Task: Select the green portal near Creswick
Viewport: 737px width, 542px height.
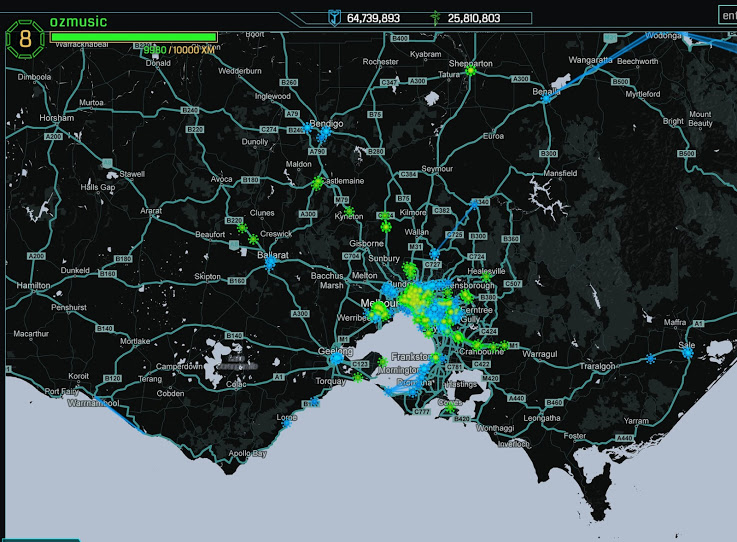Action: (x=253, y=240)
